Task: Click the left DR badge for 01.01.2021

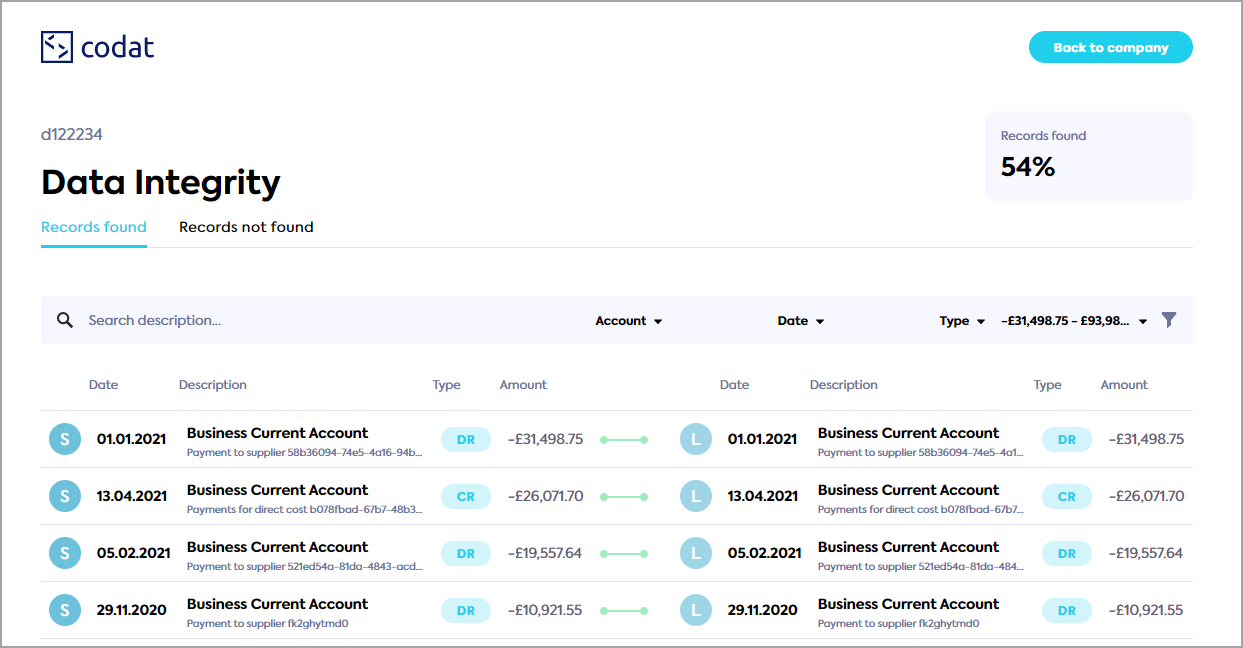Action: pos(466,440)
